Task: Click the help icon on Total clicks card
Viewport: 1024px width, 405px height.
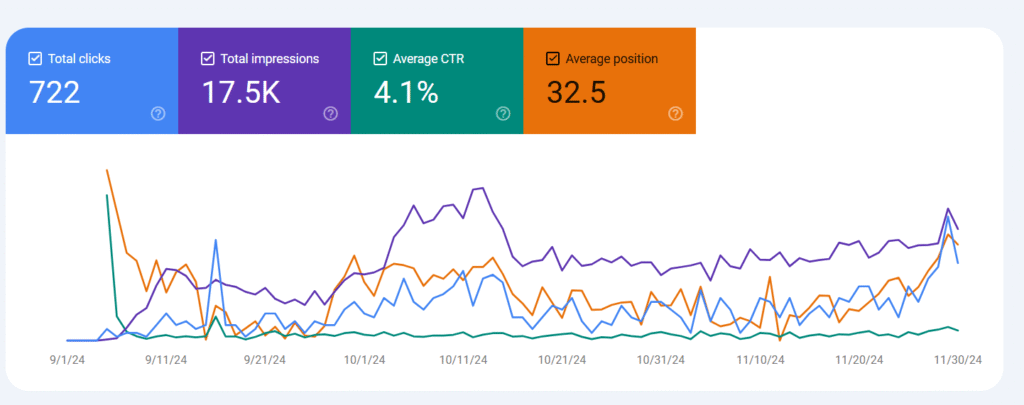Action: 158,114
